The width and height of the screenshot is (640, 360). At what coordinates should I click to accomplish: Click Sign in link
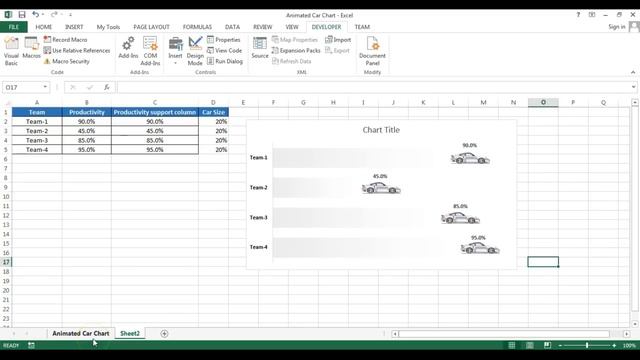[617, 27]
